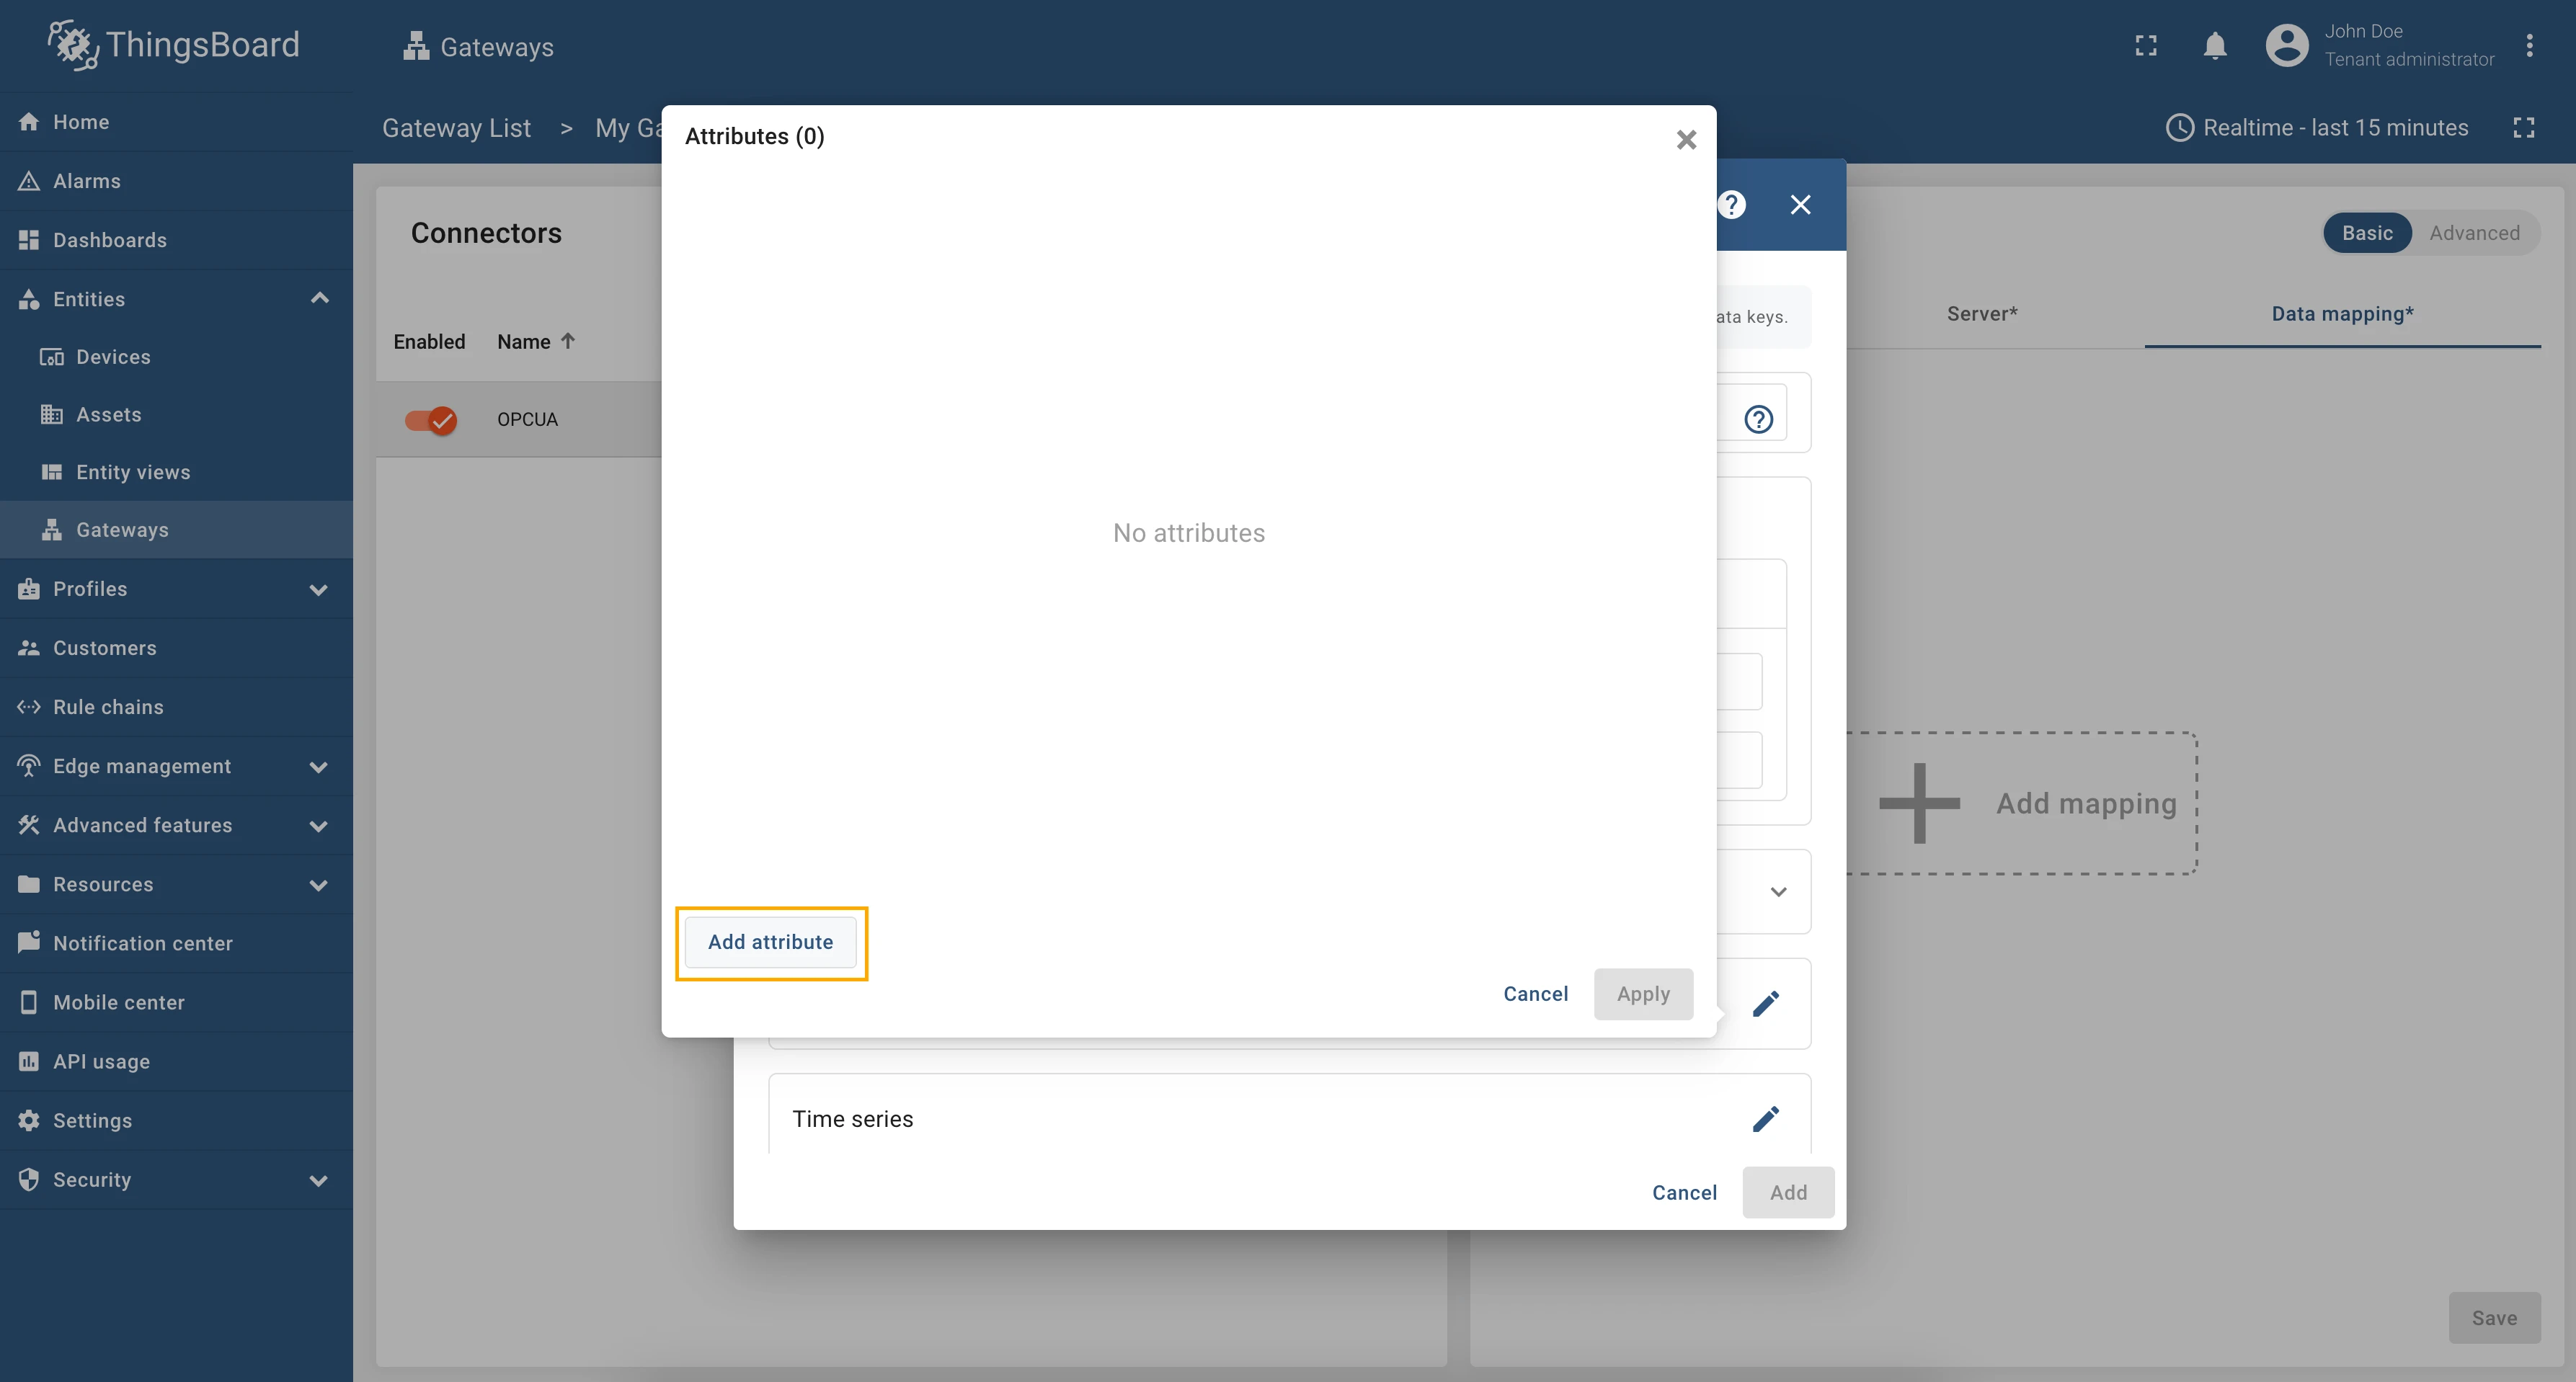
Task: Select Basic configuration mode
Action: click(x=2367, y=233)
